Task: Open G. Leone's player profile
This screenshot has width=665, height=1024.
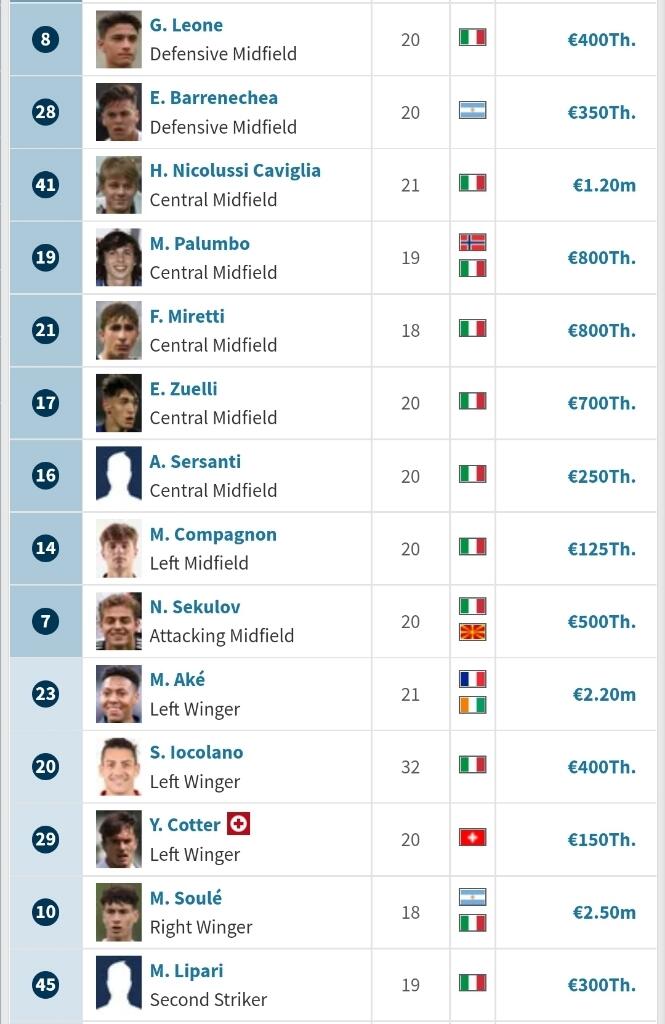Action: [x=186, y=25]
